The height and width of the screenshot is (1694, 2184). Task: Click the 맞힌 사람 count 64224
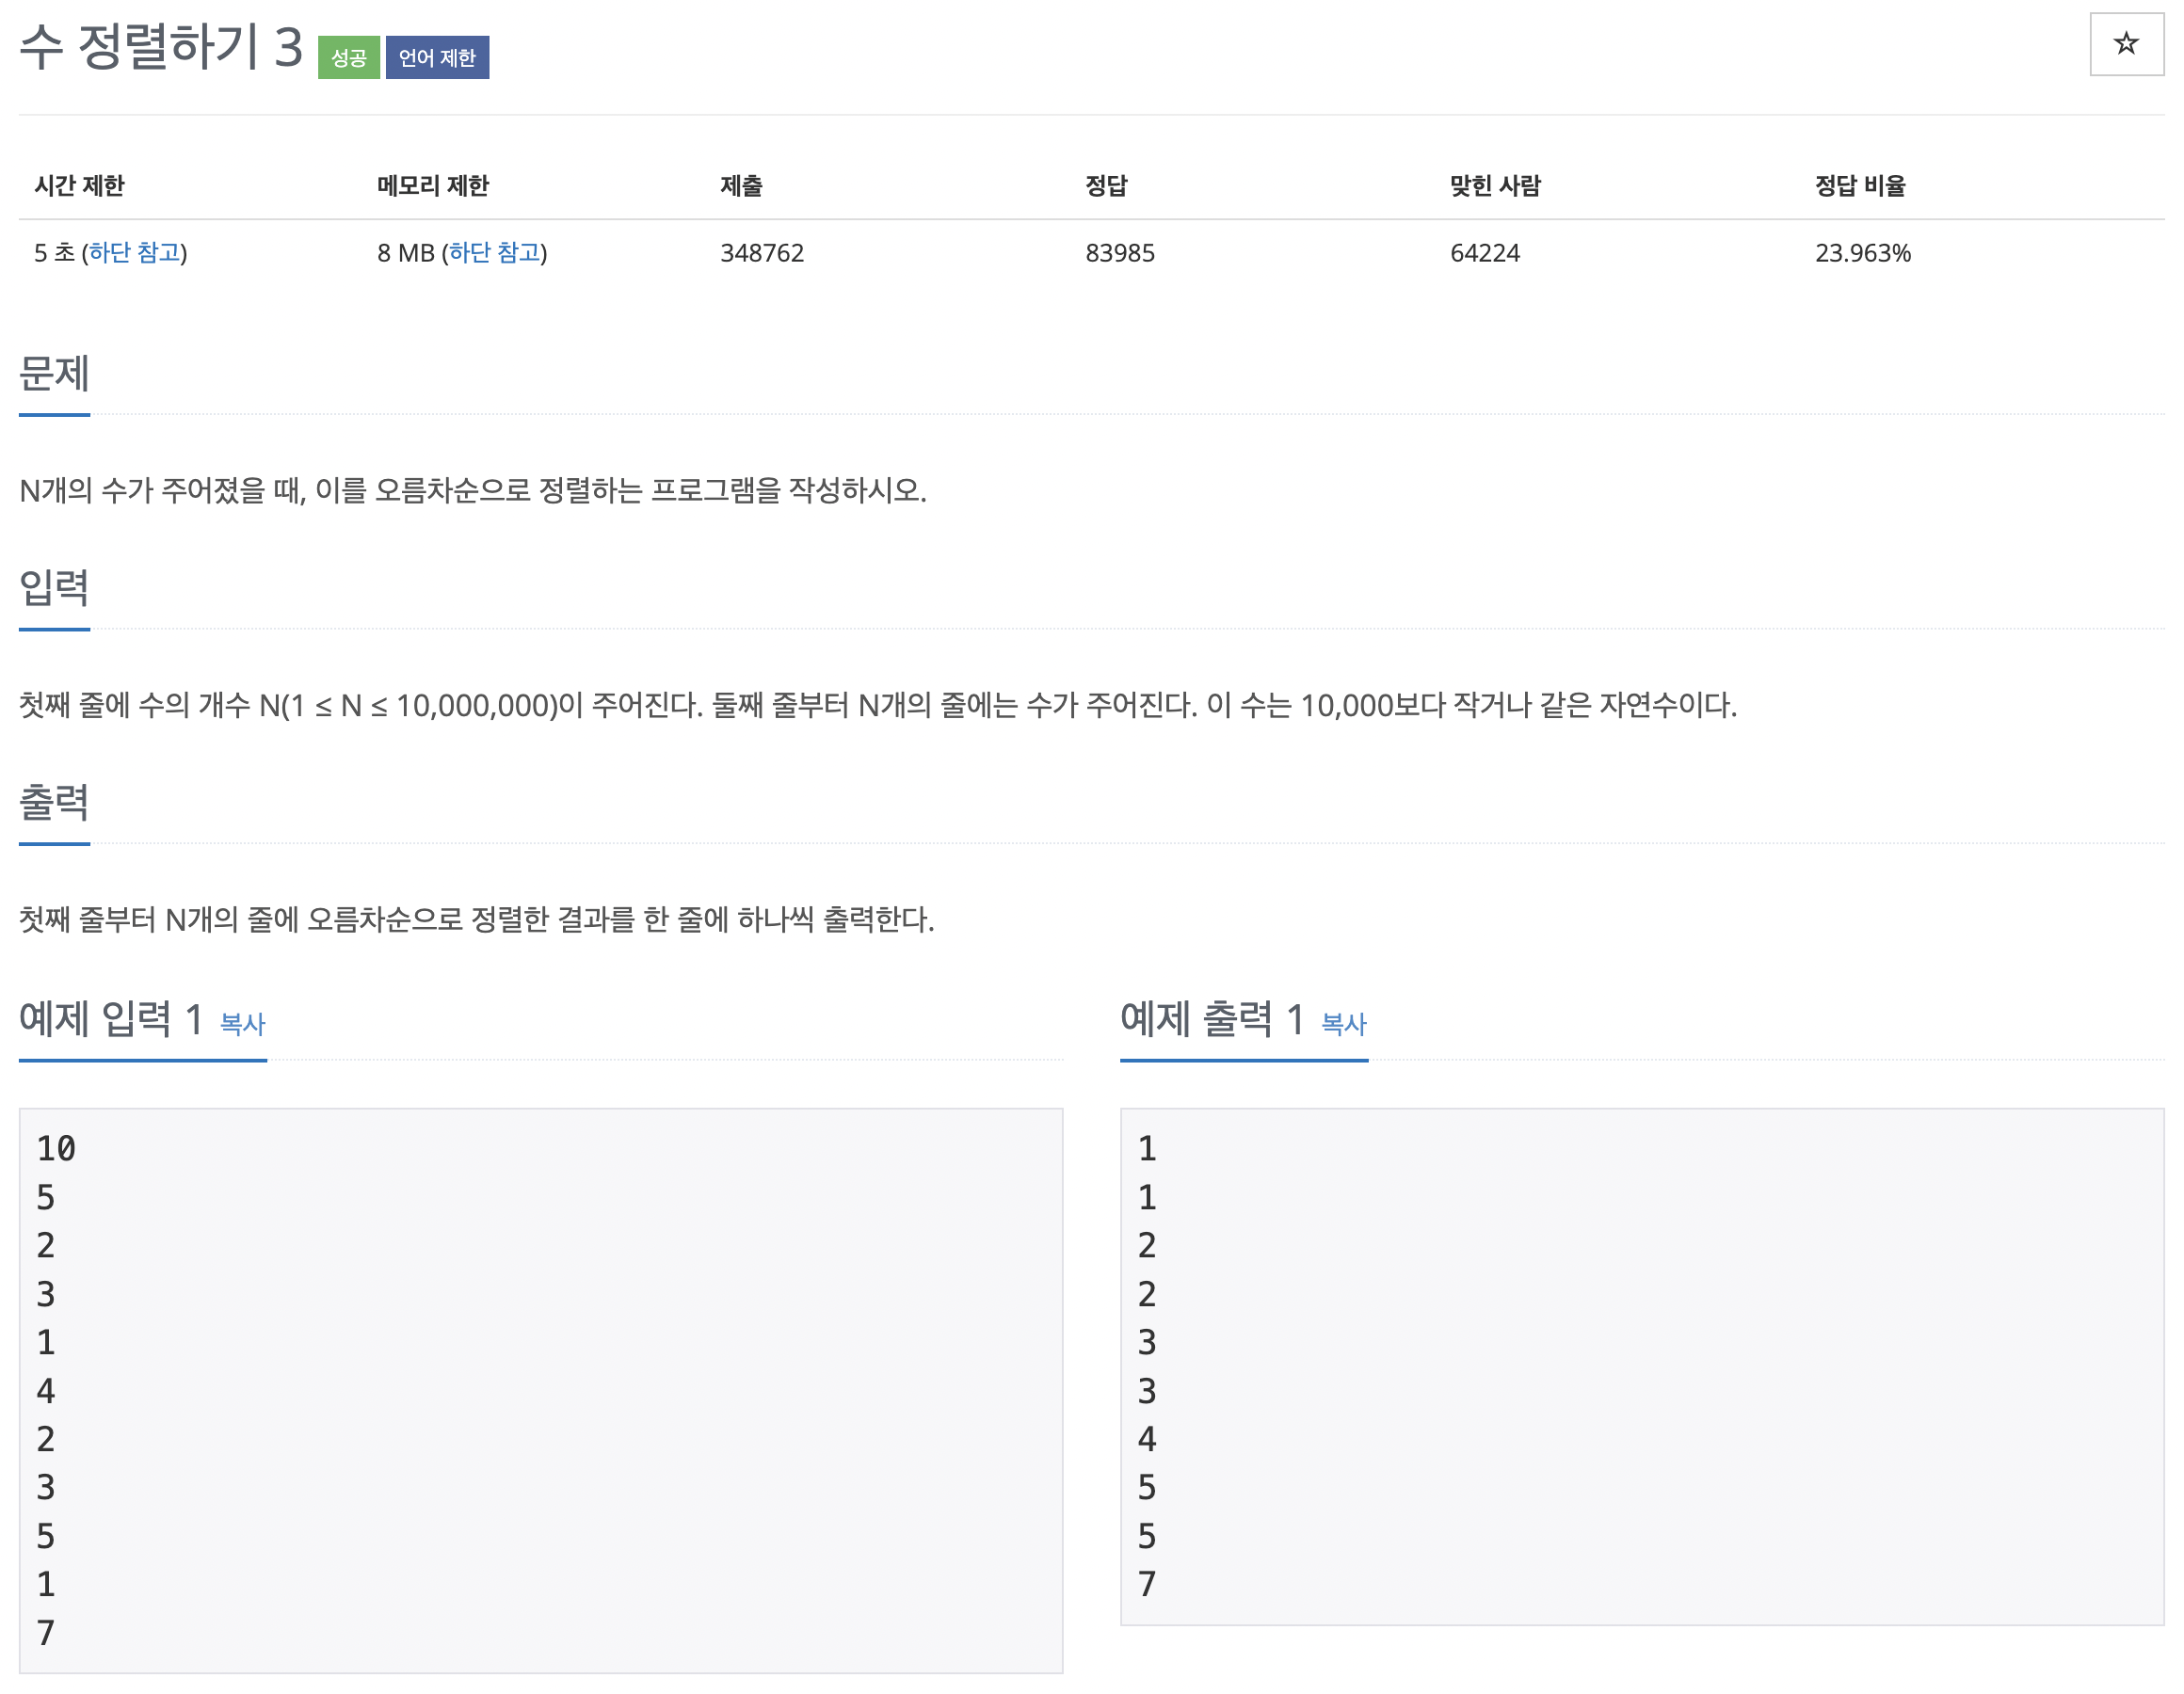point(1484,253)
